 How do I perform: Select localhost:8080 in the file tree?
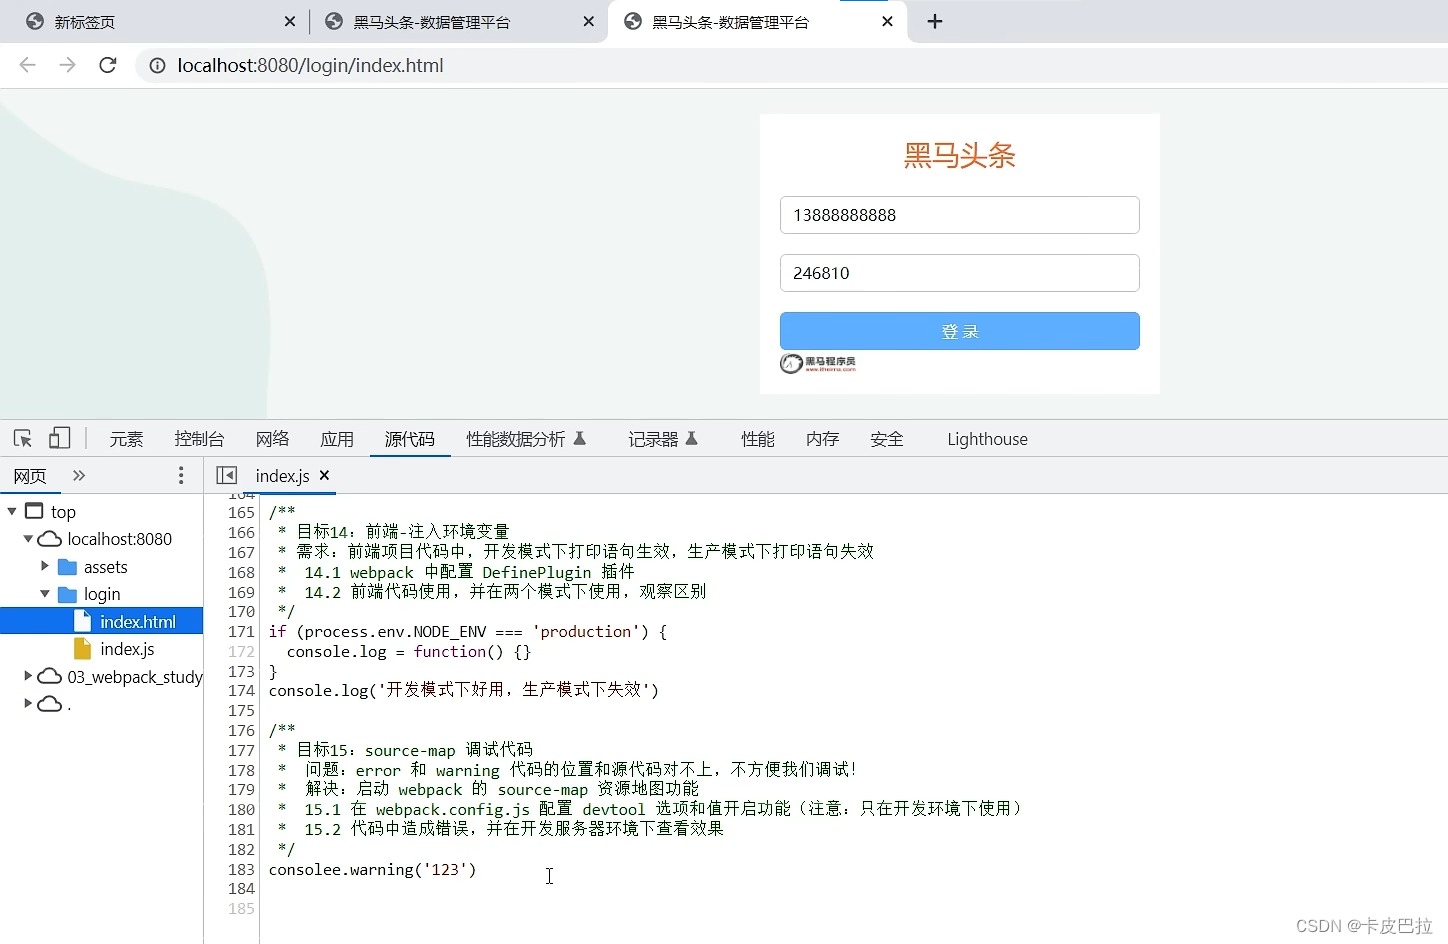120,539
